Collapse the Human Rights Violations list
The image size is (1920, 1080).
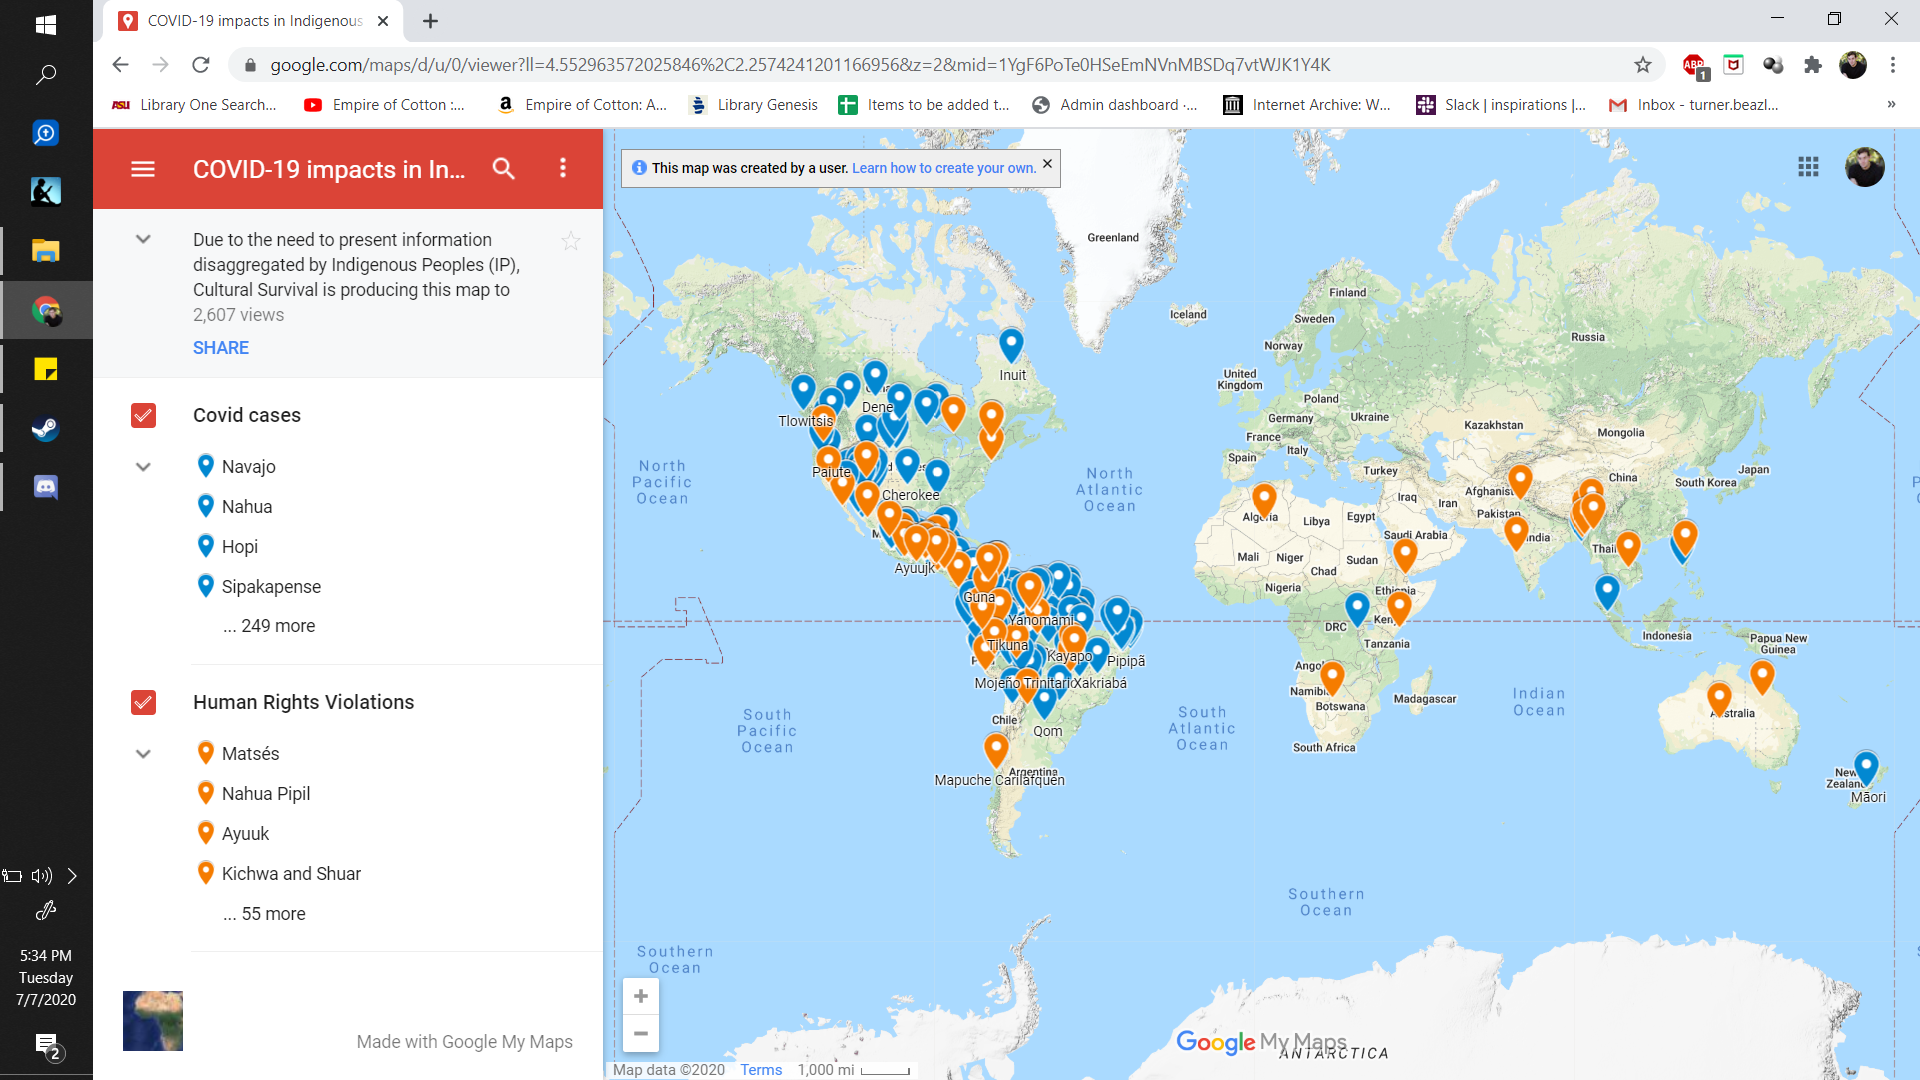tap(143, 754)
